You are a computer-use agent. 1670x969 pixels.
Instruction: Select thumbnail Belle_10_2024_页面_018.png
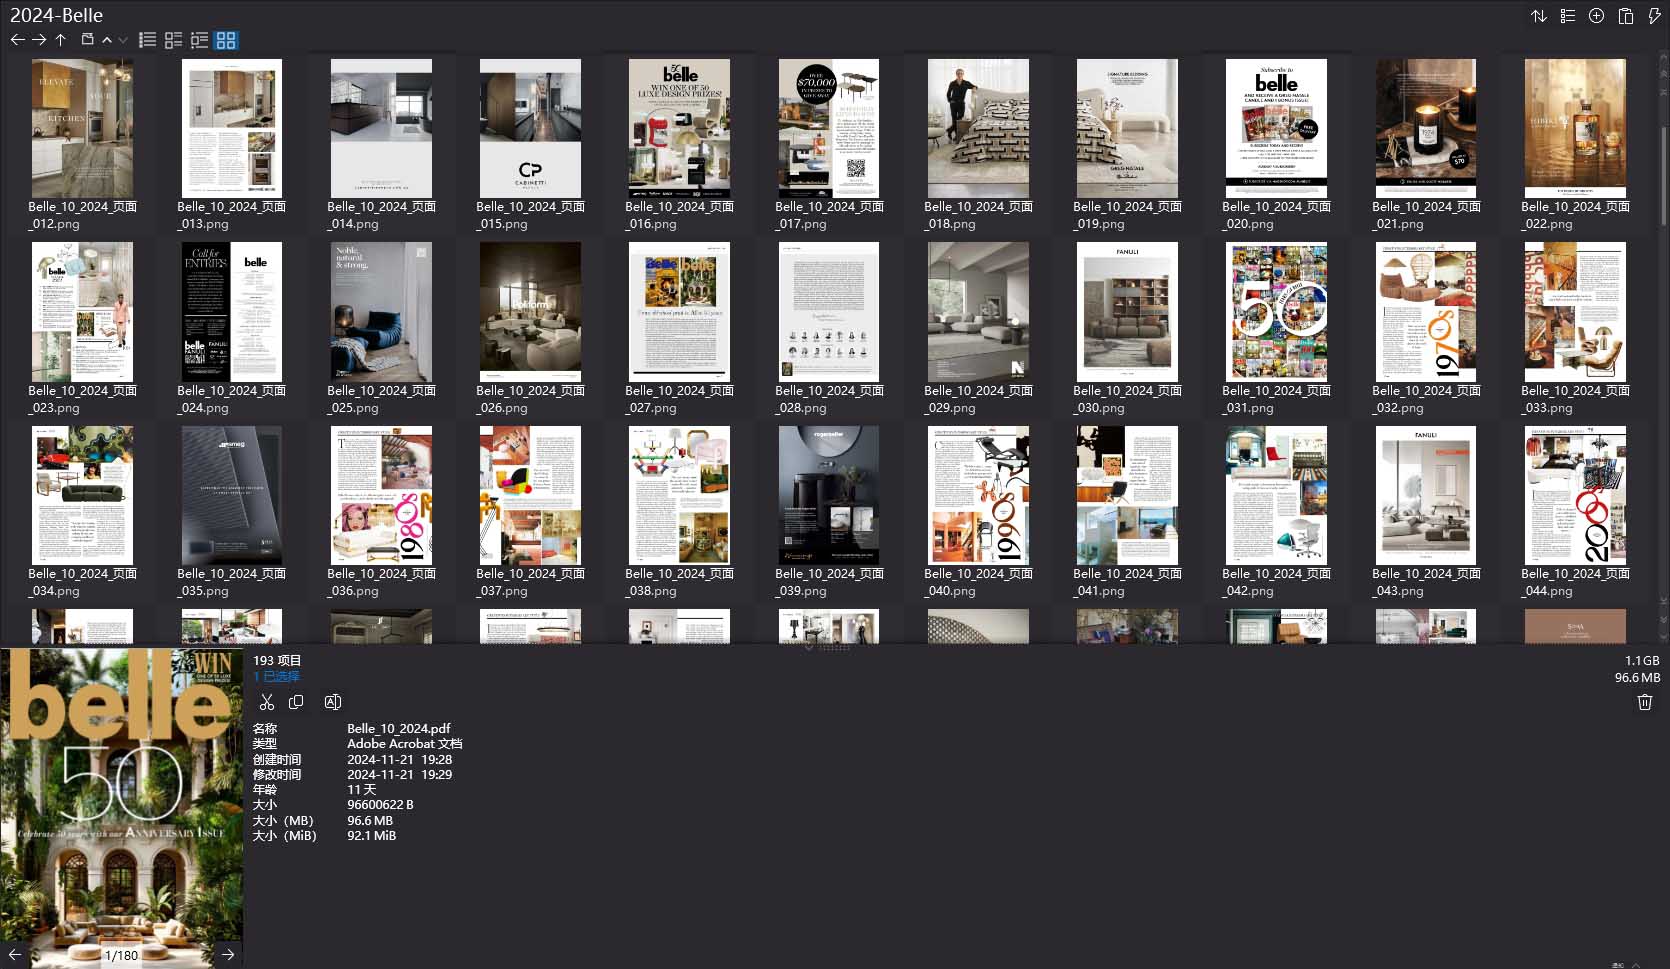(978, 128)
